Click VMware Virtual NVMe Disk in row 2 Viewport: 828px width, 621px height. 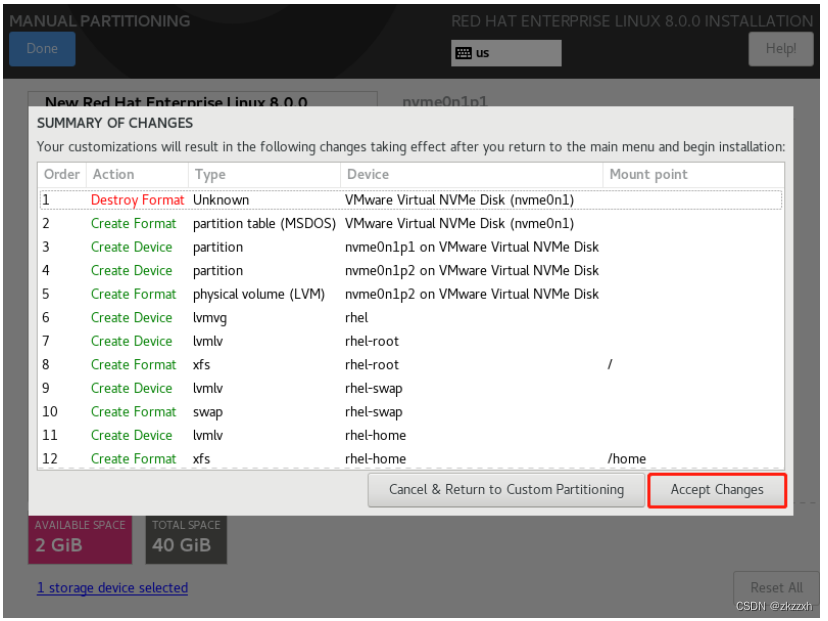[459, 224]
